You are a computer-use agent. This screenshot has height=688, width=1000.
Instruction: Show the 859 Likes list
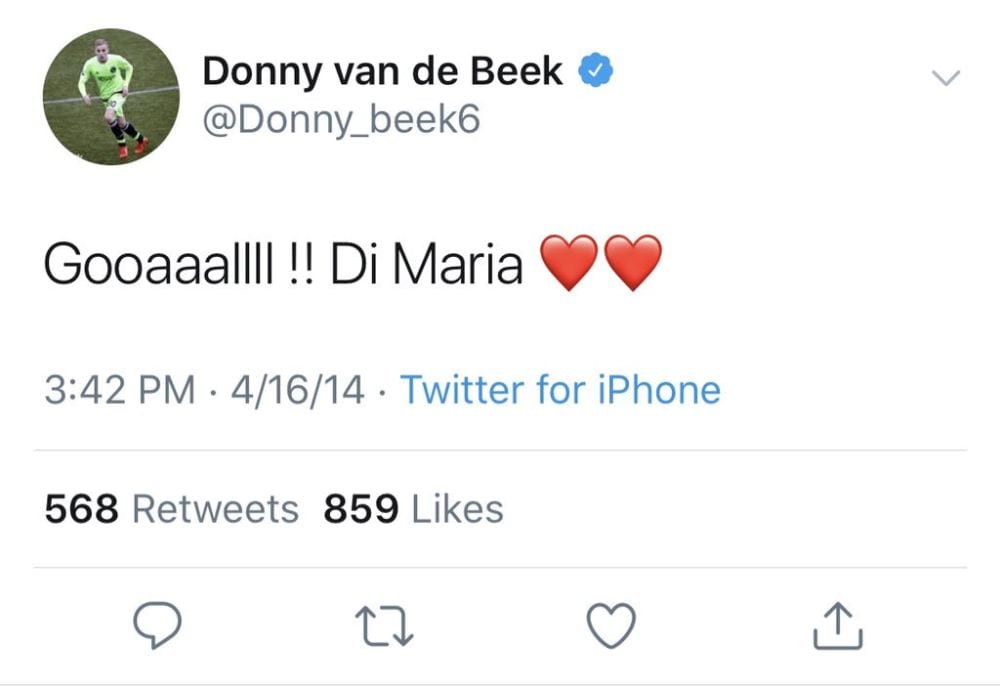[x=413, y=509]
